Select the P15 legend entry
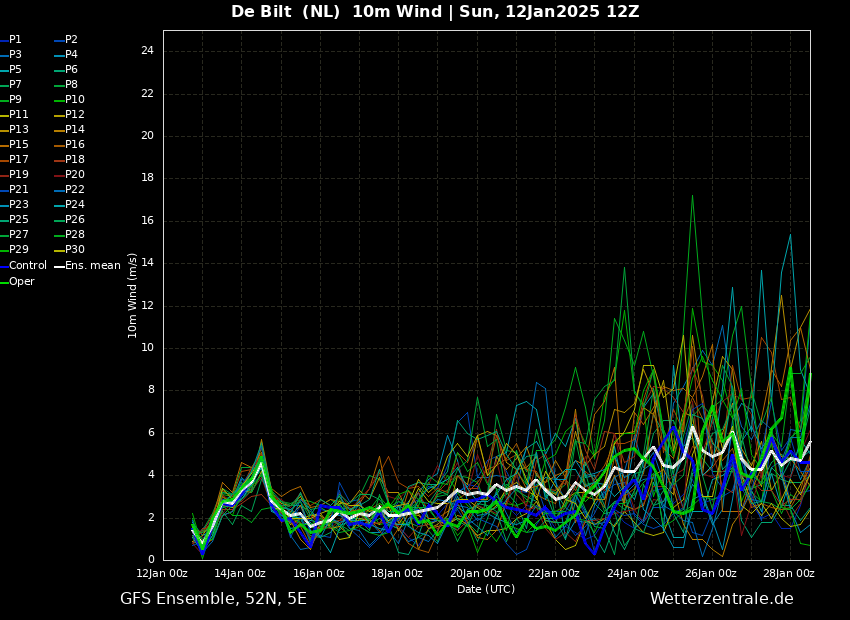 [14, 145]
